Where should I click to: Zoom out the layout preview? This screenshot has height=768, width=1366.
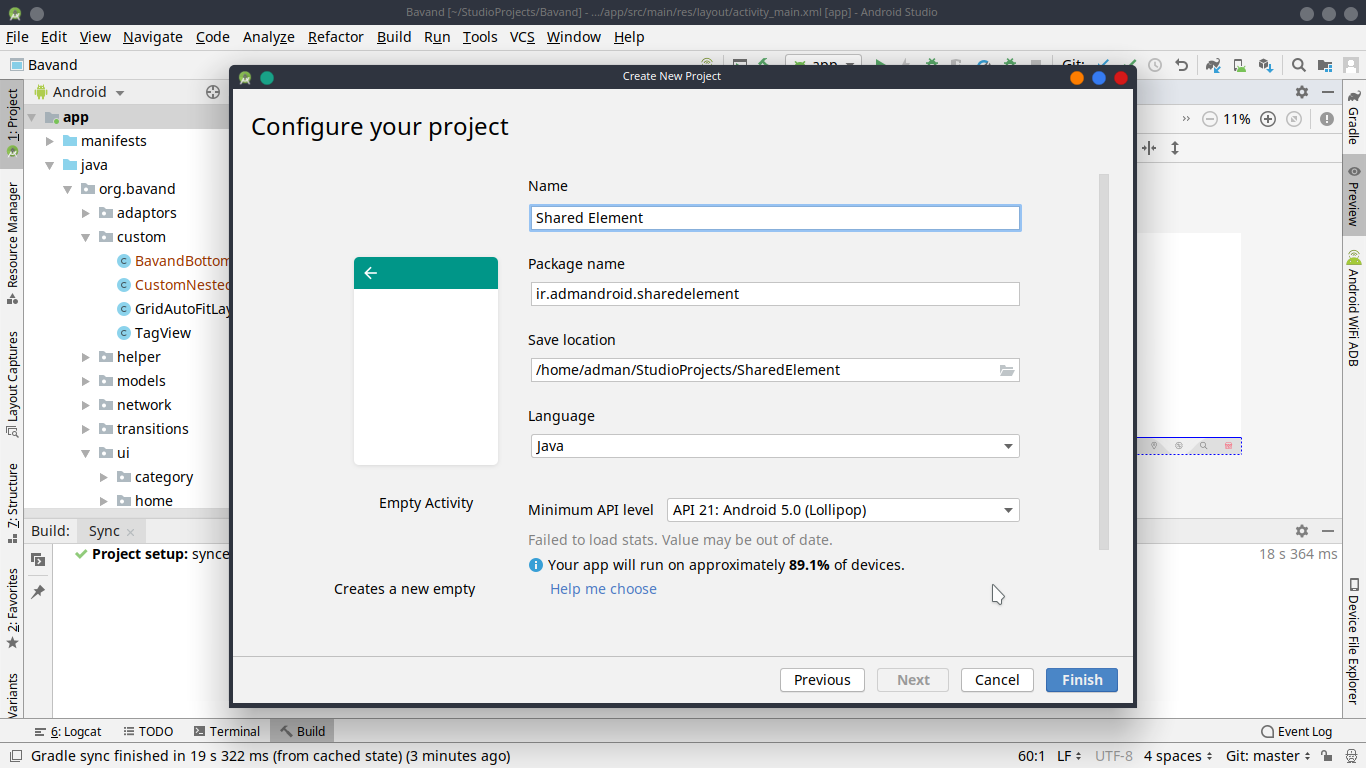[1209, 119]
